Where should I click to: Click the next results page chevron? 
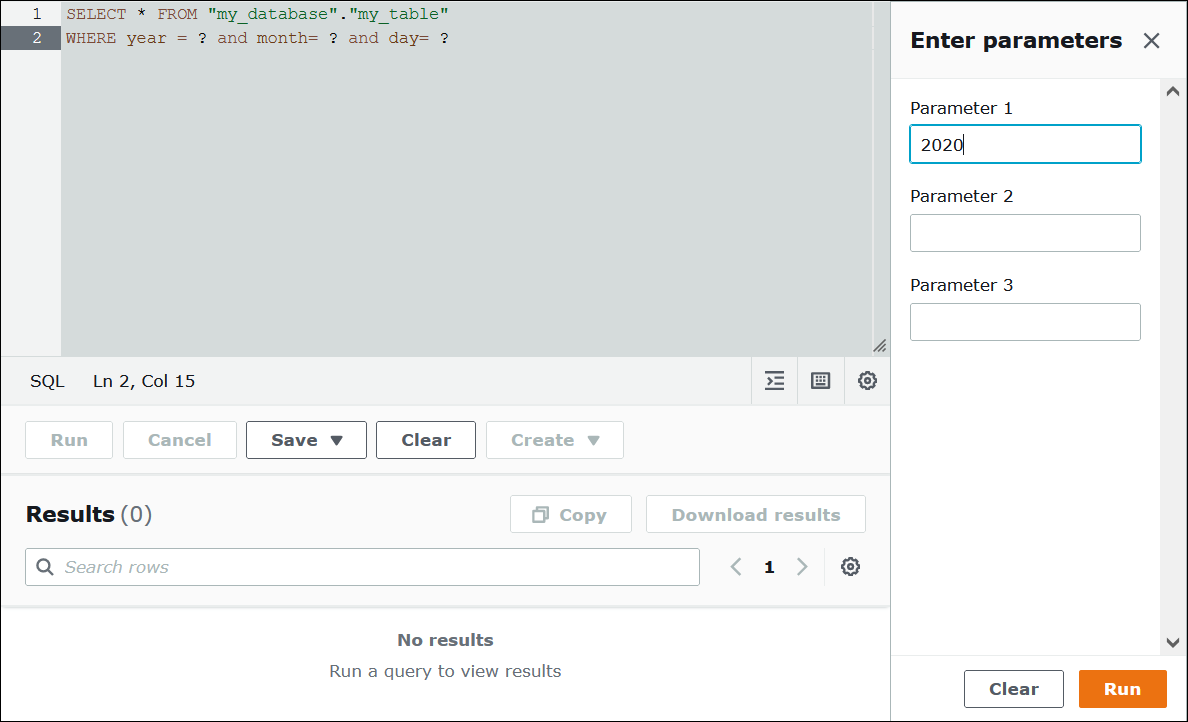(802, 567)
